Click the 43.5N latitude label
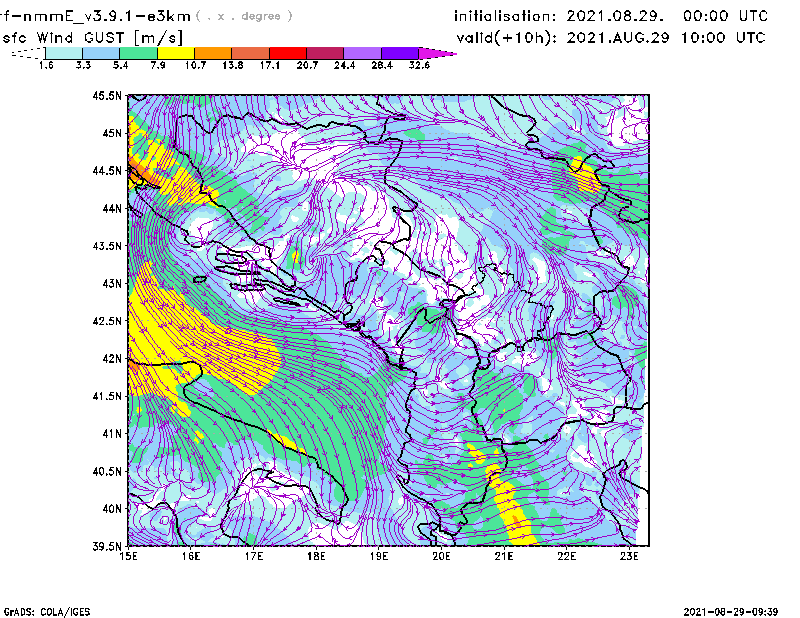The width and height of the screenshot is (800, 618). (x=107, y=246)
